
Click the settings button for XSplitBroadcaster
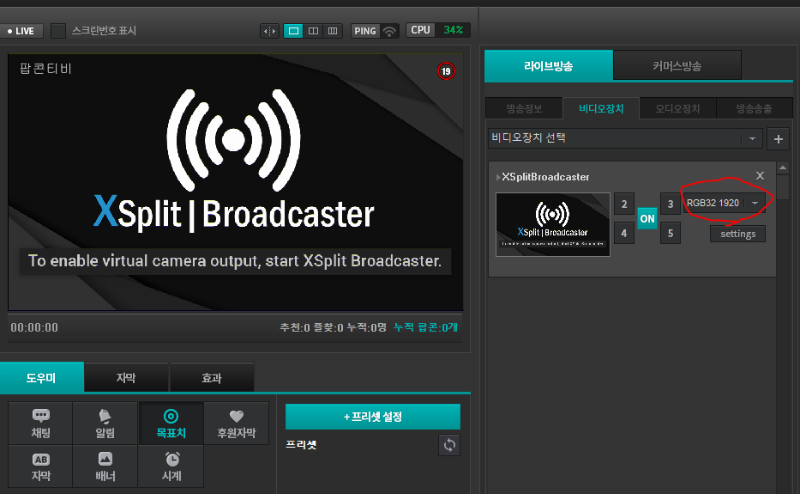(738, 234)
